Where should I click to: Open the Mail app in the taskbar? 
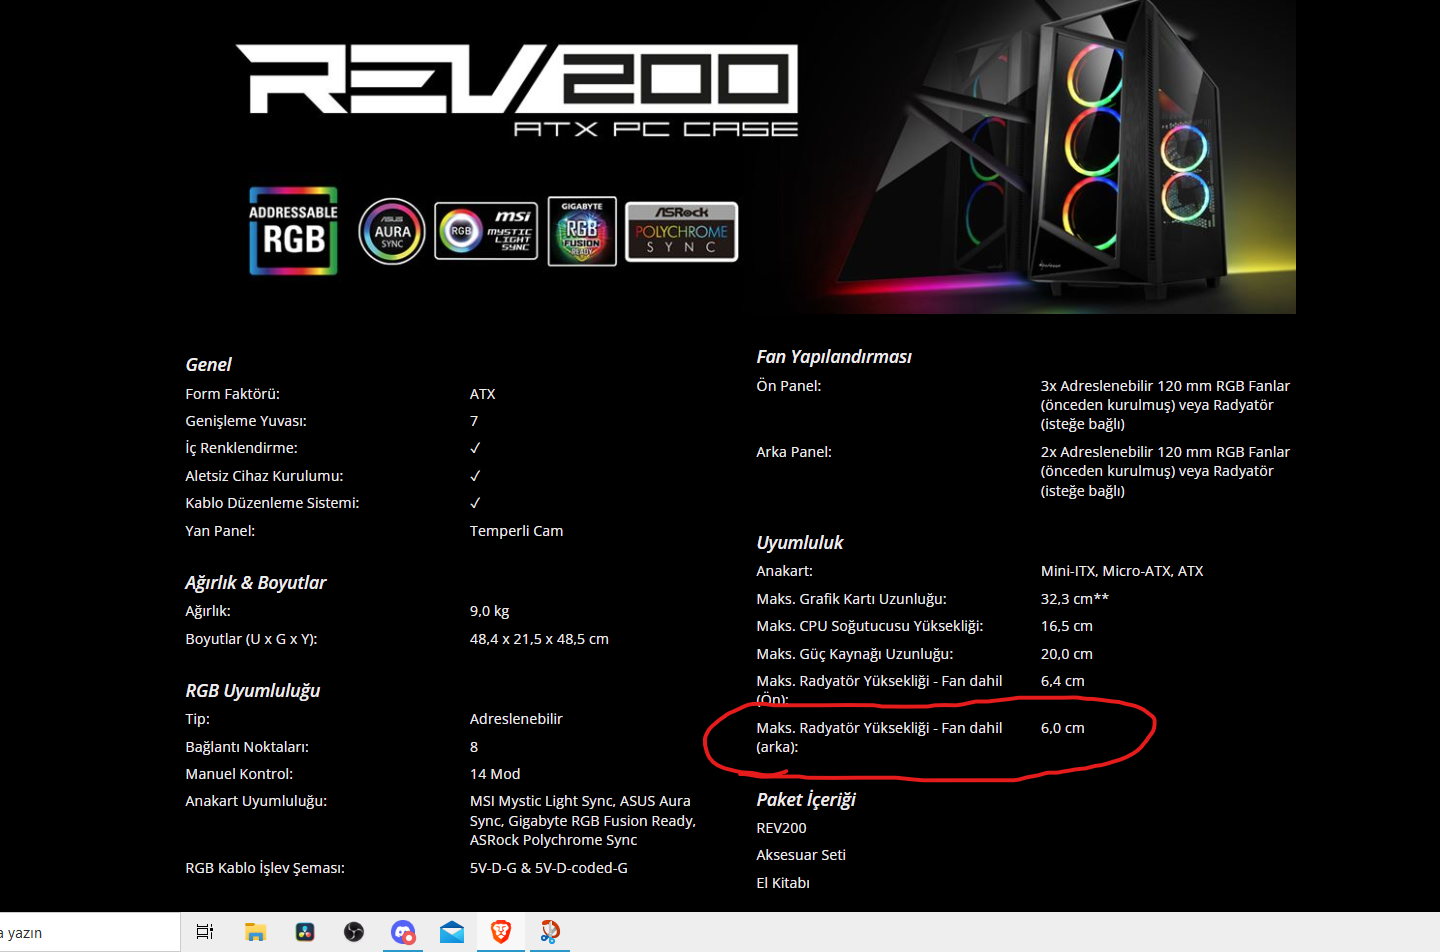pyautogui.click(x=452, y=932)
